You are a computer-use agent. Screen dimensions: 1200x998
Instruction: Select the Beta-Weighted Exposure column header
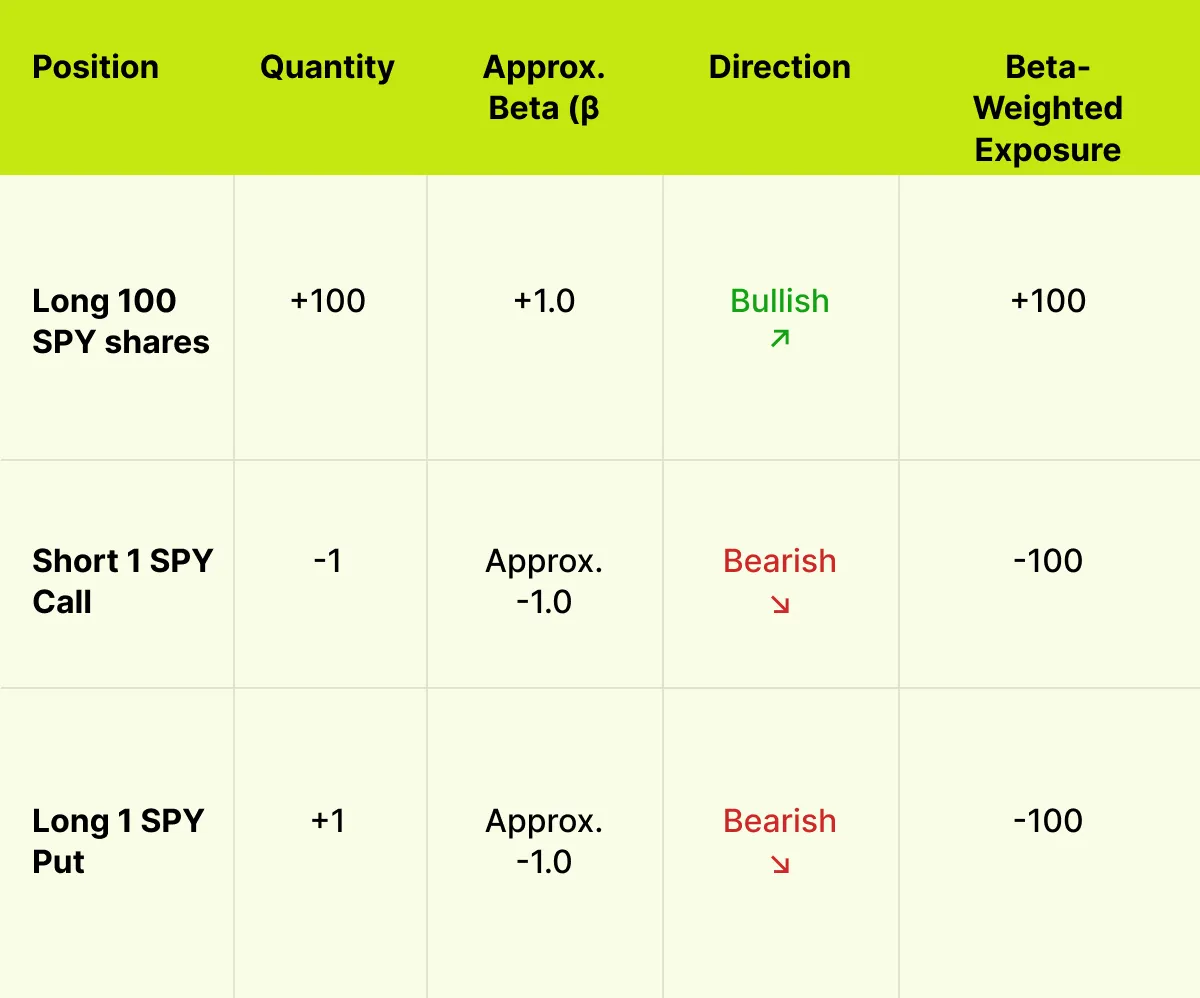(1048, 108)
